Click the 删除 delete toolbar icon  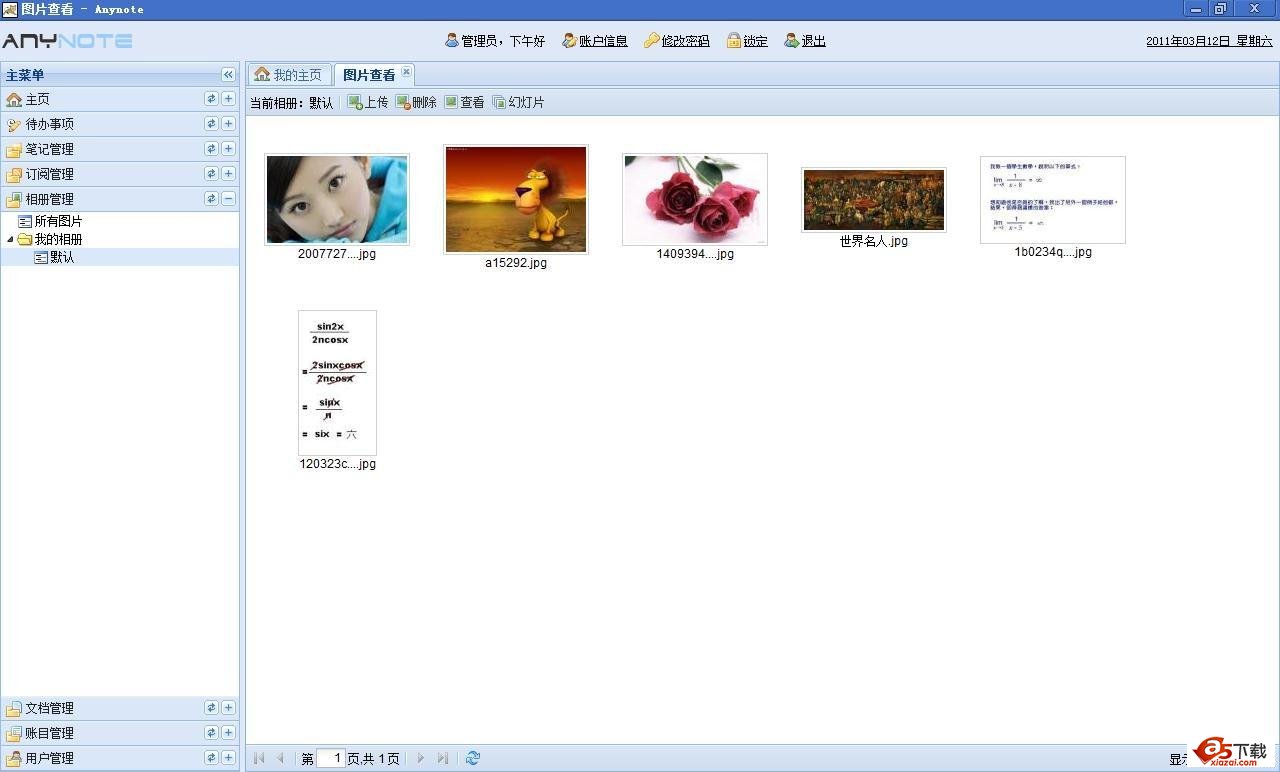[x=403, y=103]
